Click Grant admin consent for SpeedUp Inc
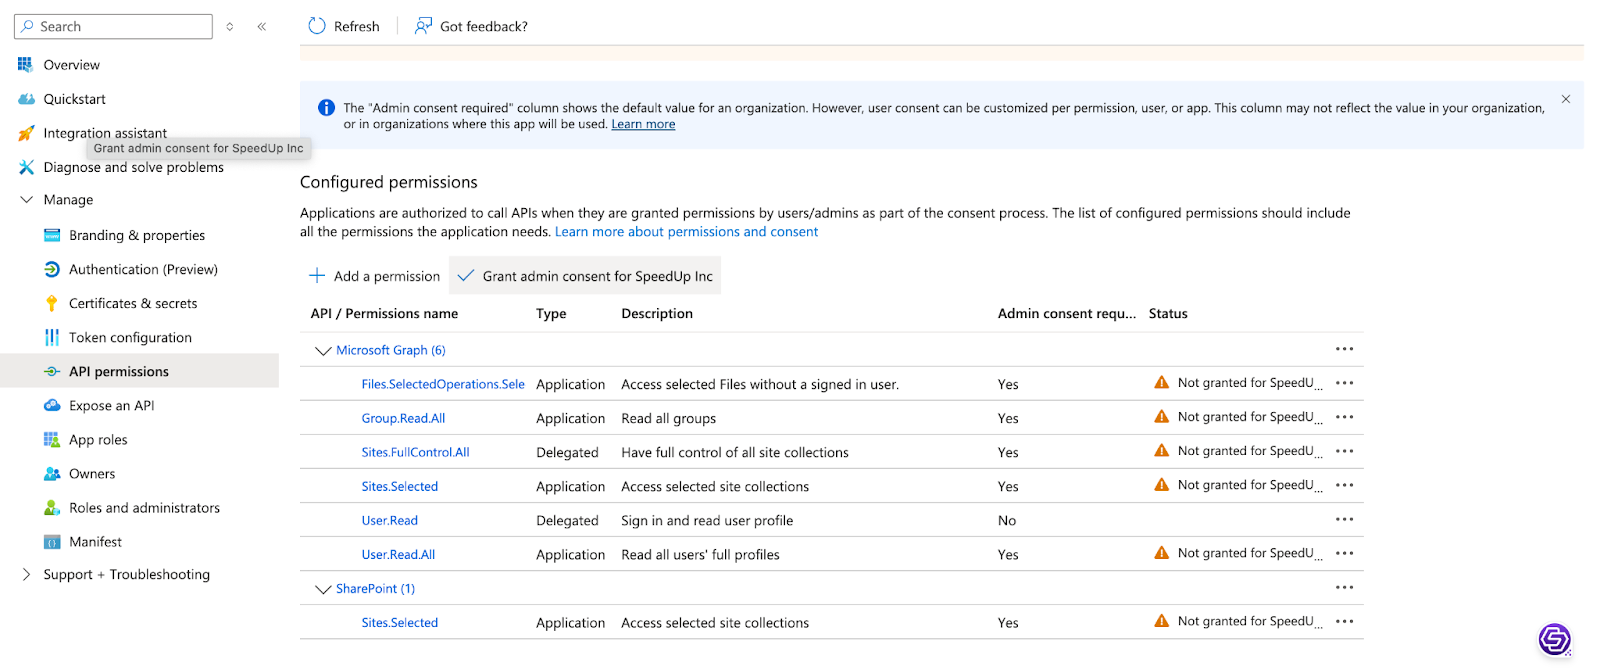 (x=585, y=276)
